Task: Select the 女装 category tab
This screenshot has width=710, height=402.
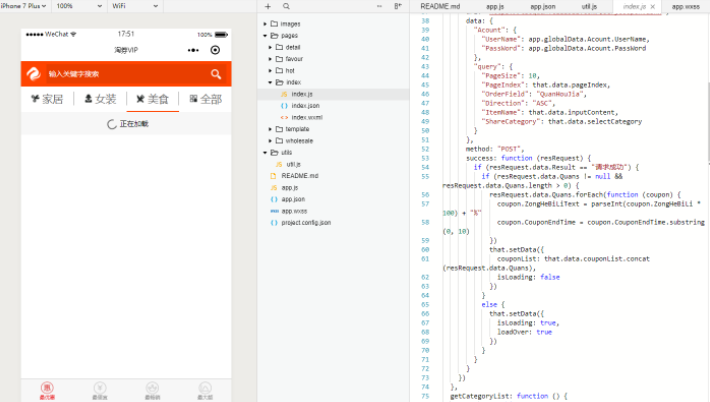Action: pos(100,99)
